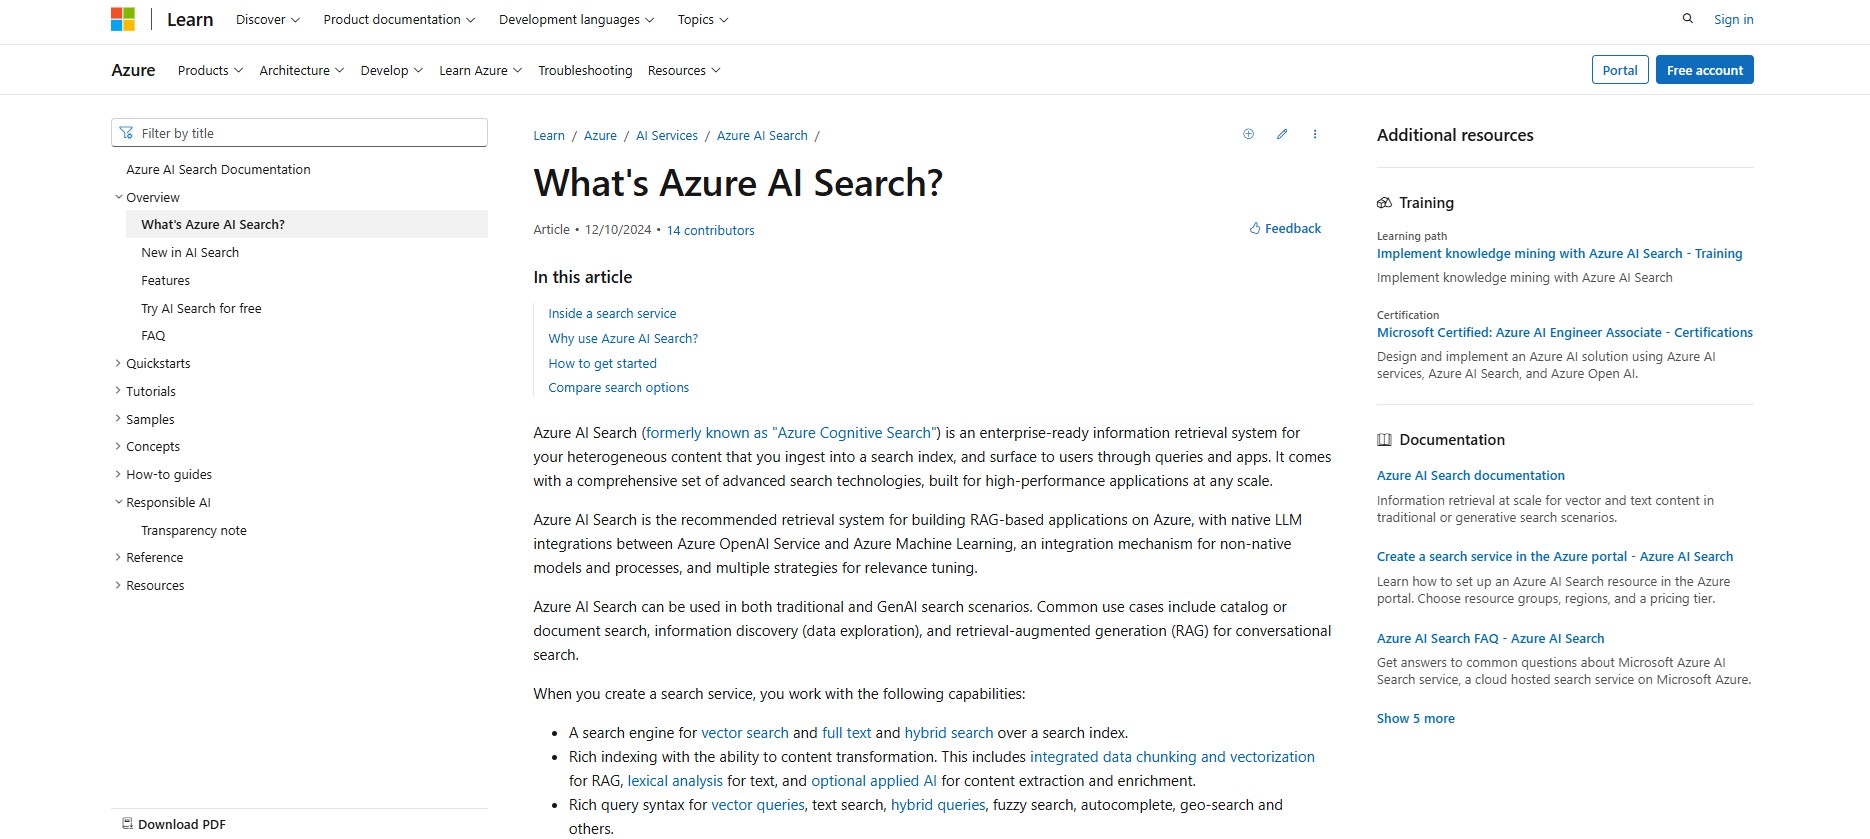This screenshot has width=1870, height=839.
Task: Select the Troubleshooting menu item
Action: [x=585, y=70]
